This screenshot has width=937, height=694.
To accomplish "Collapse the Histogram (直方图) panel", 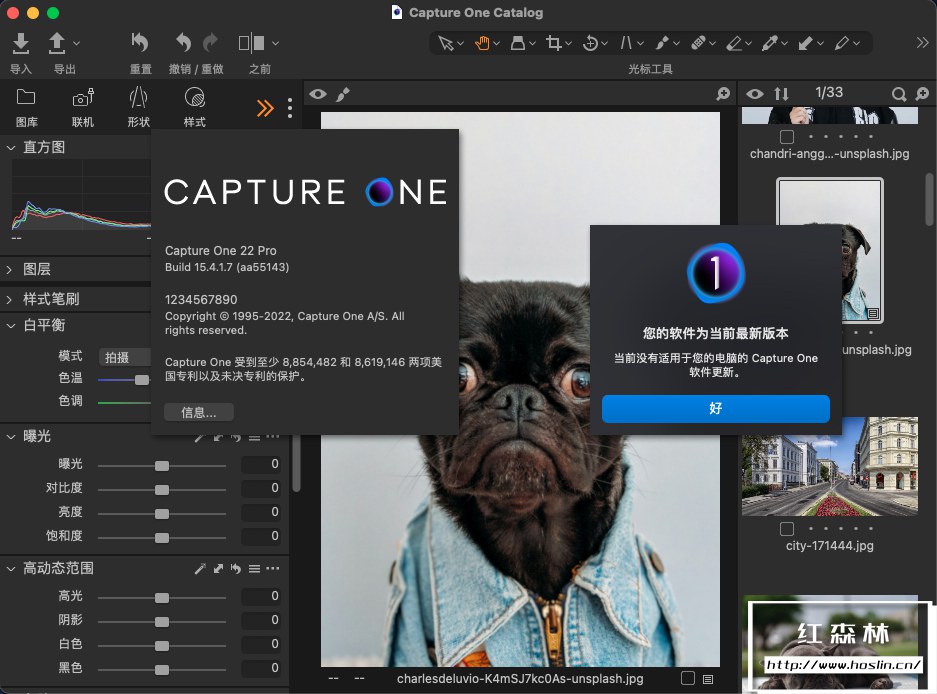I will click(11, 147).
